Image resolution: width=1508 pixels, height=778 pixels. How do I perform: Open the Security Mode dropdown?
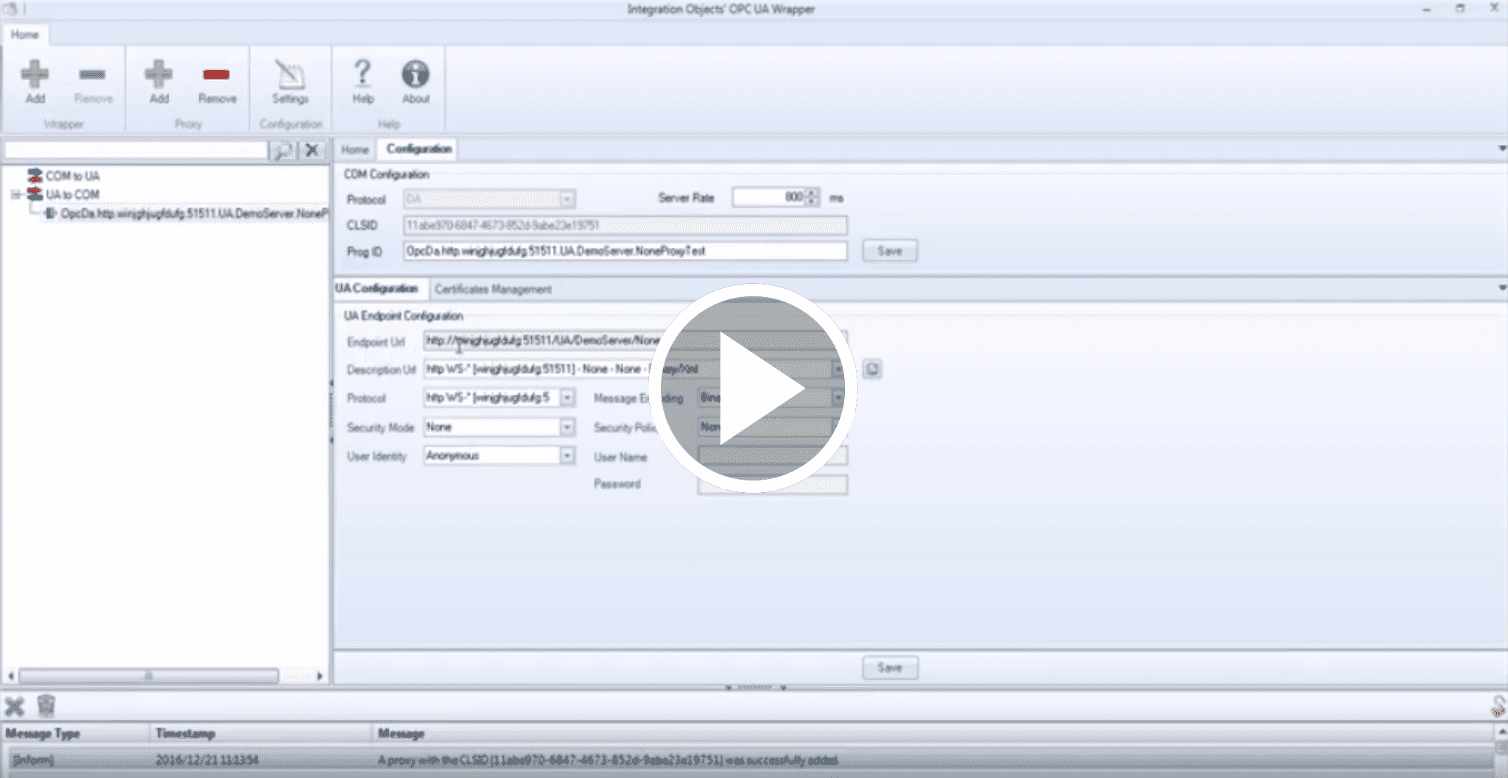click(568, 427)
